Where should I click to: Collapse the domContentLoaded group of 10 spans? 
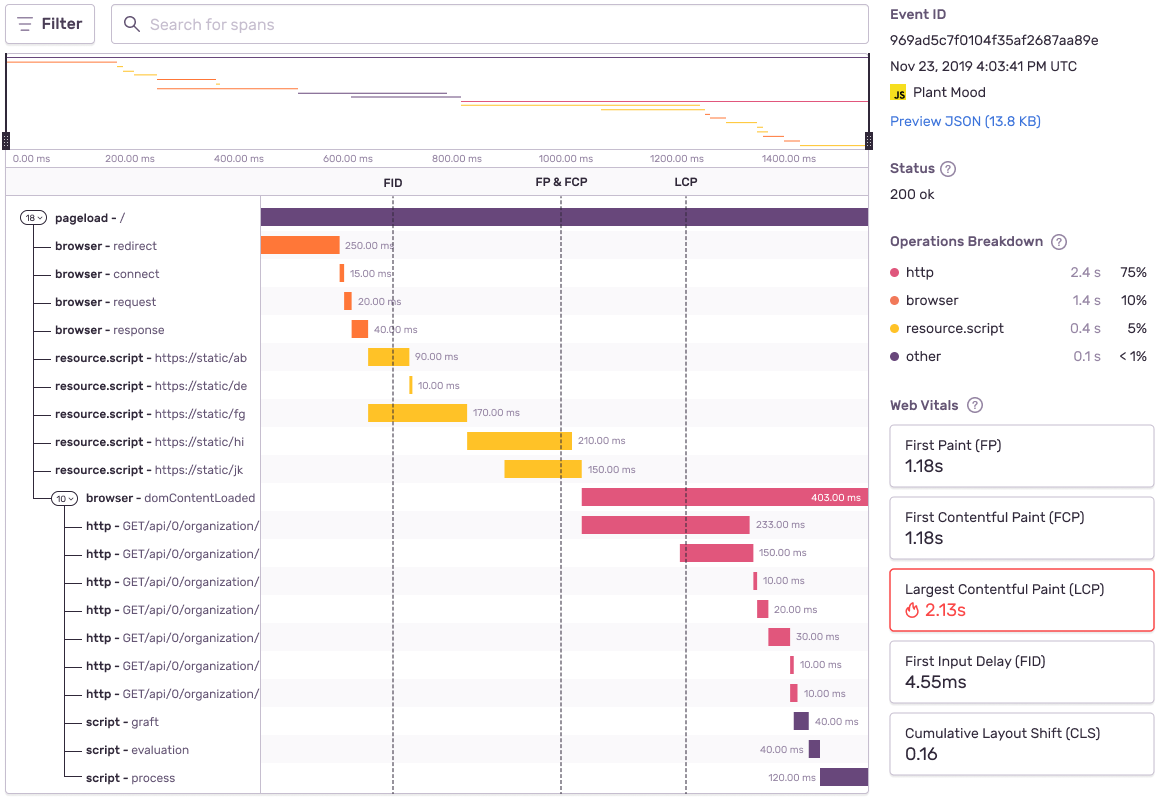point(62,497)
